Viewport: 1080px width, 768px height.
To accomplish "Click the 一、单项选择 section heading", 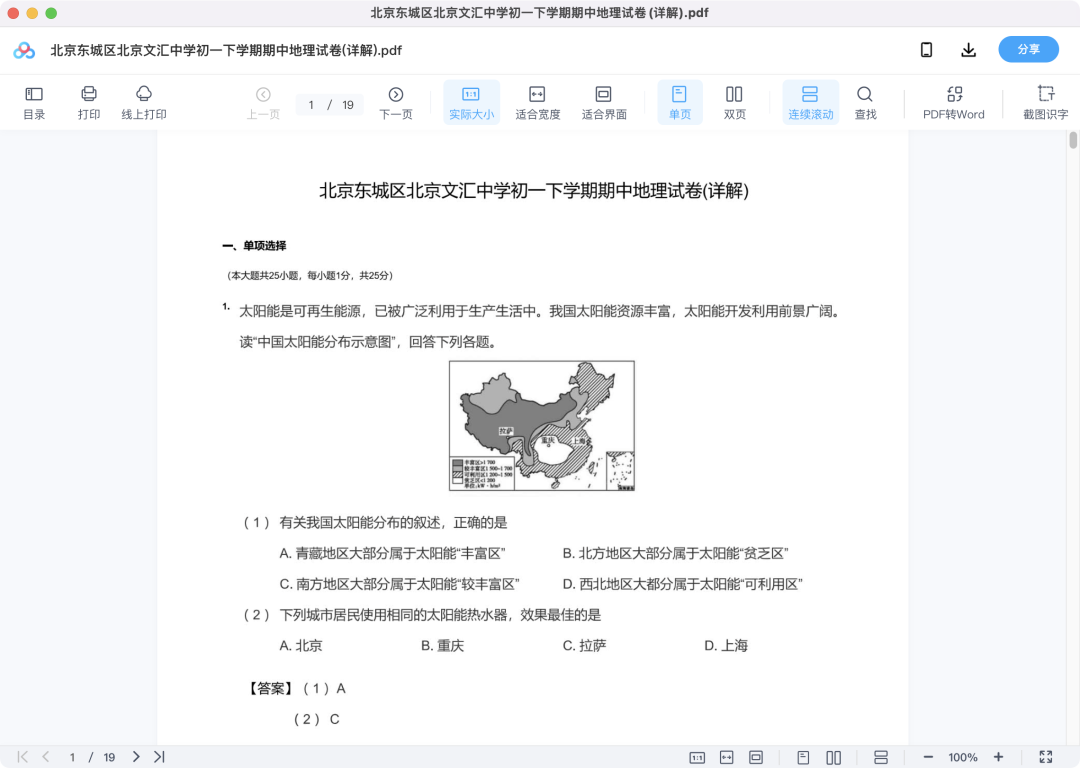I will tap(254, 246).
